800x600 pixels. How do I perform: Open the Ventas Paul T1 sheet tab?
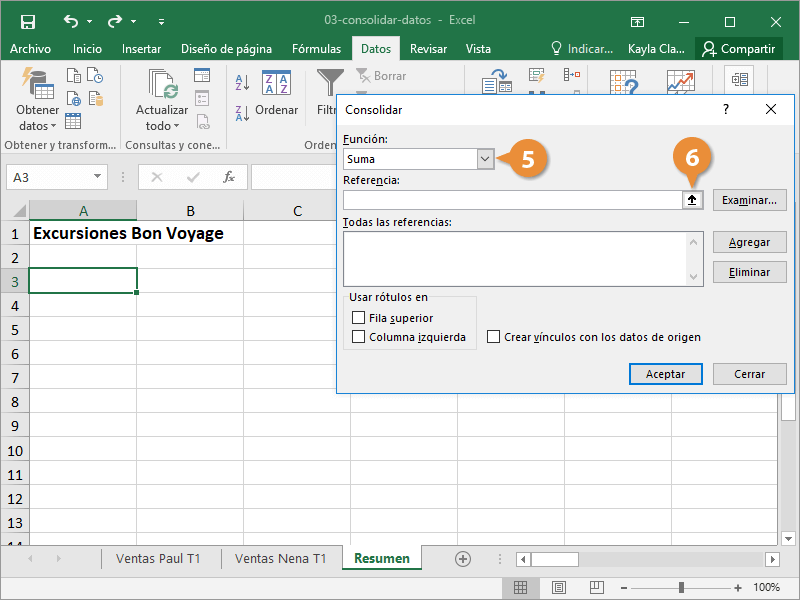[158, 559]
